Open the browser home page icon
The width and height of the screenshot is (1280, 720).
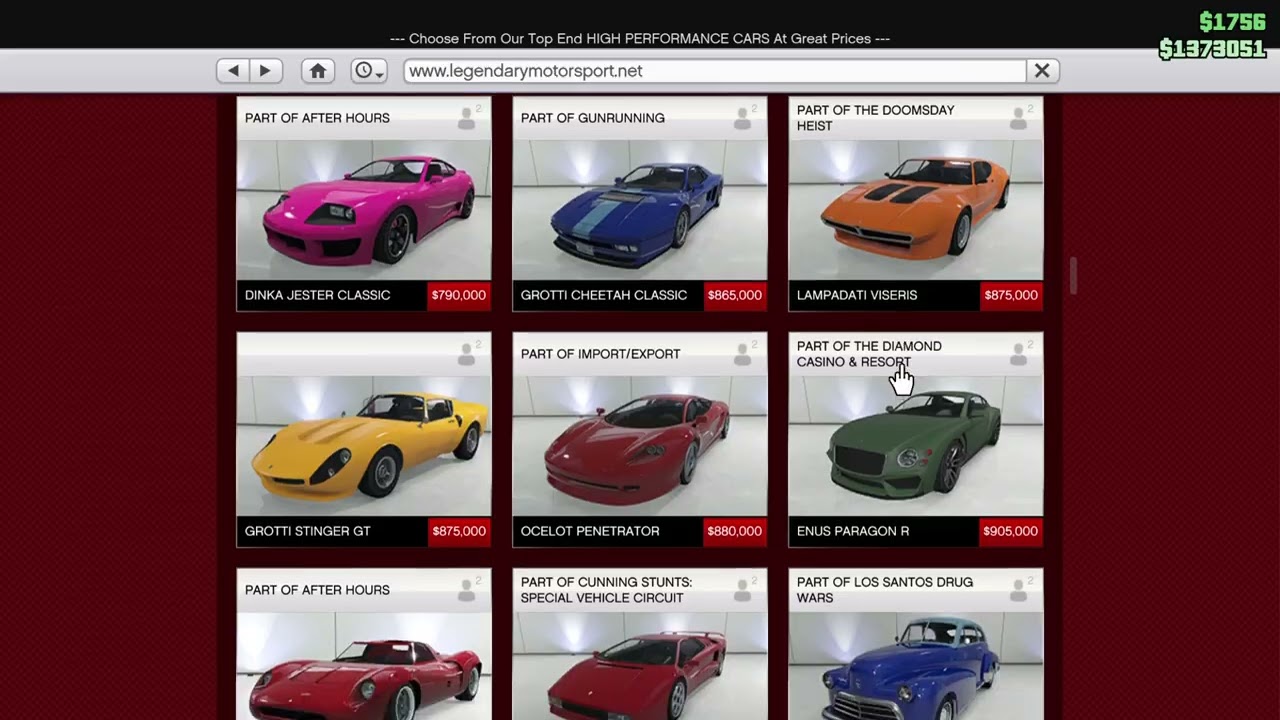[x=318, y=71]
